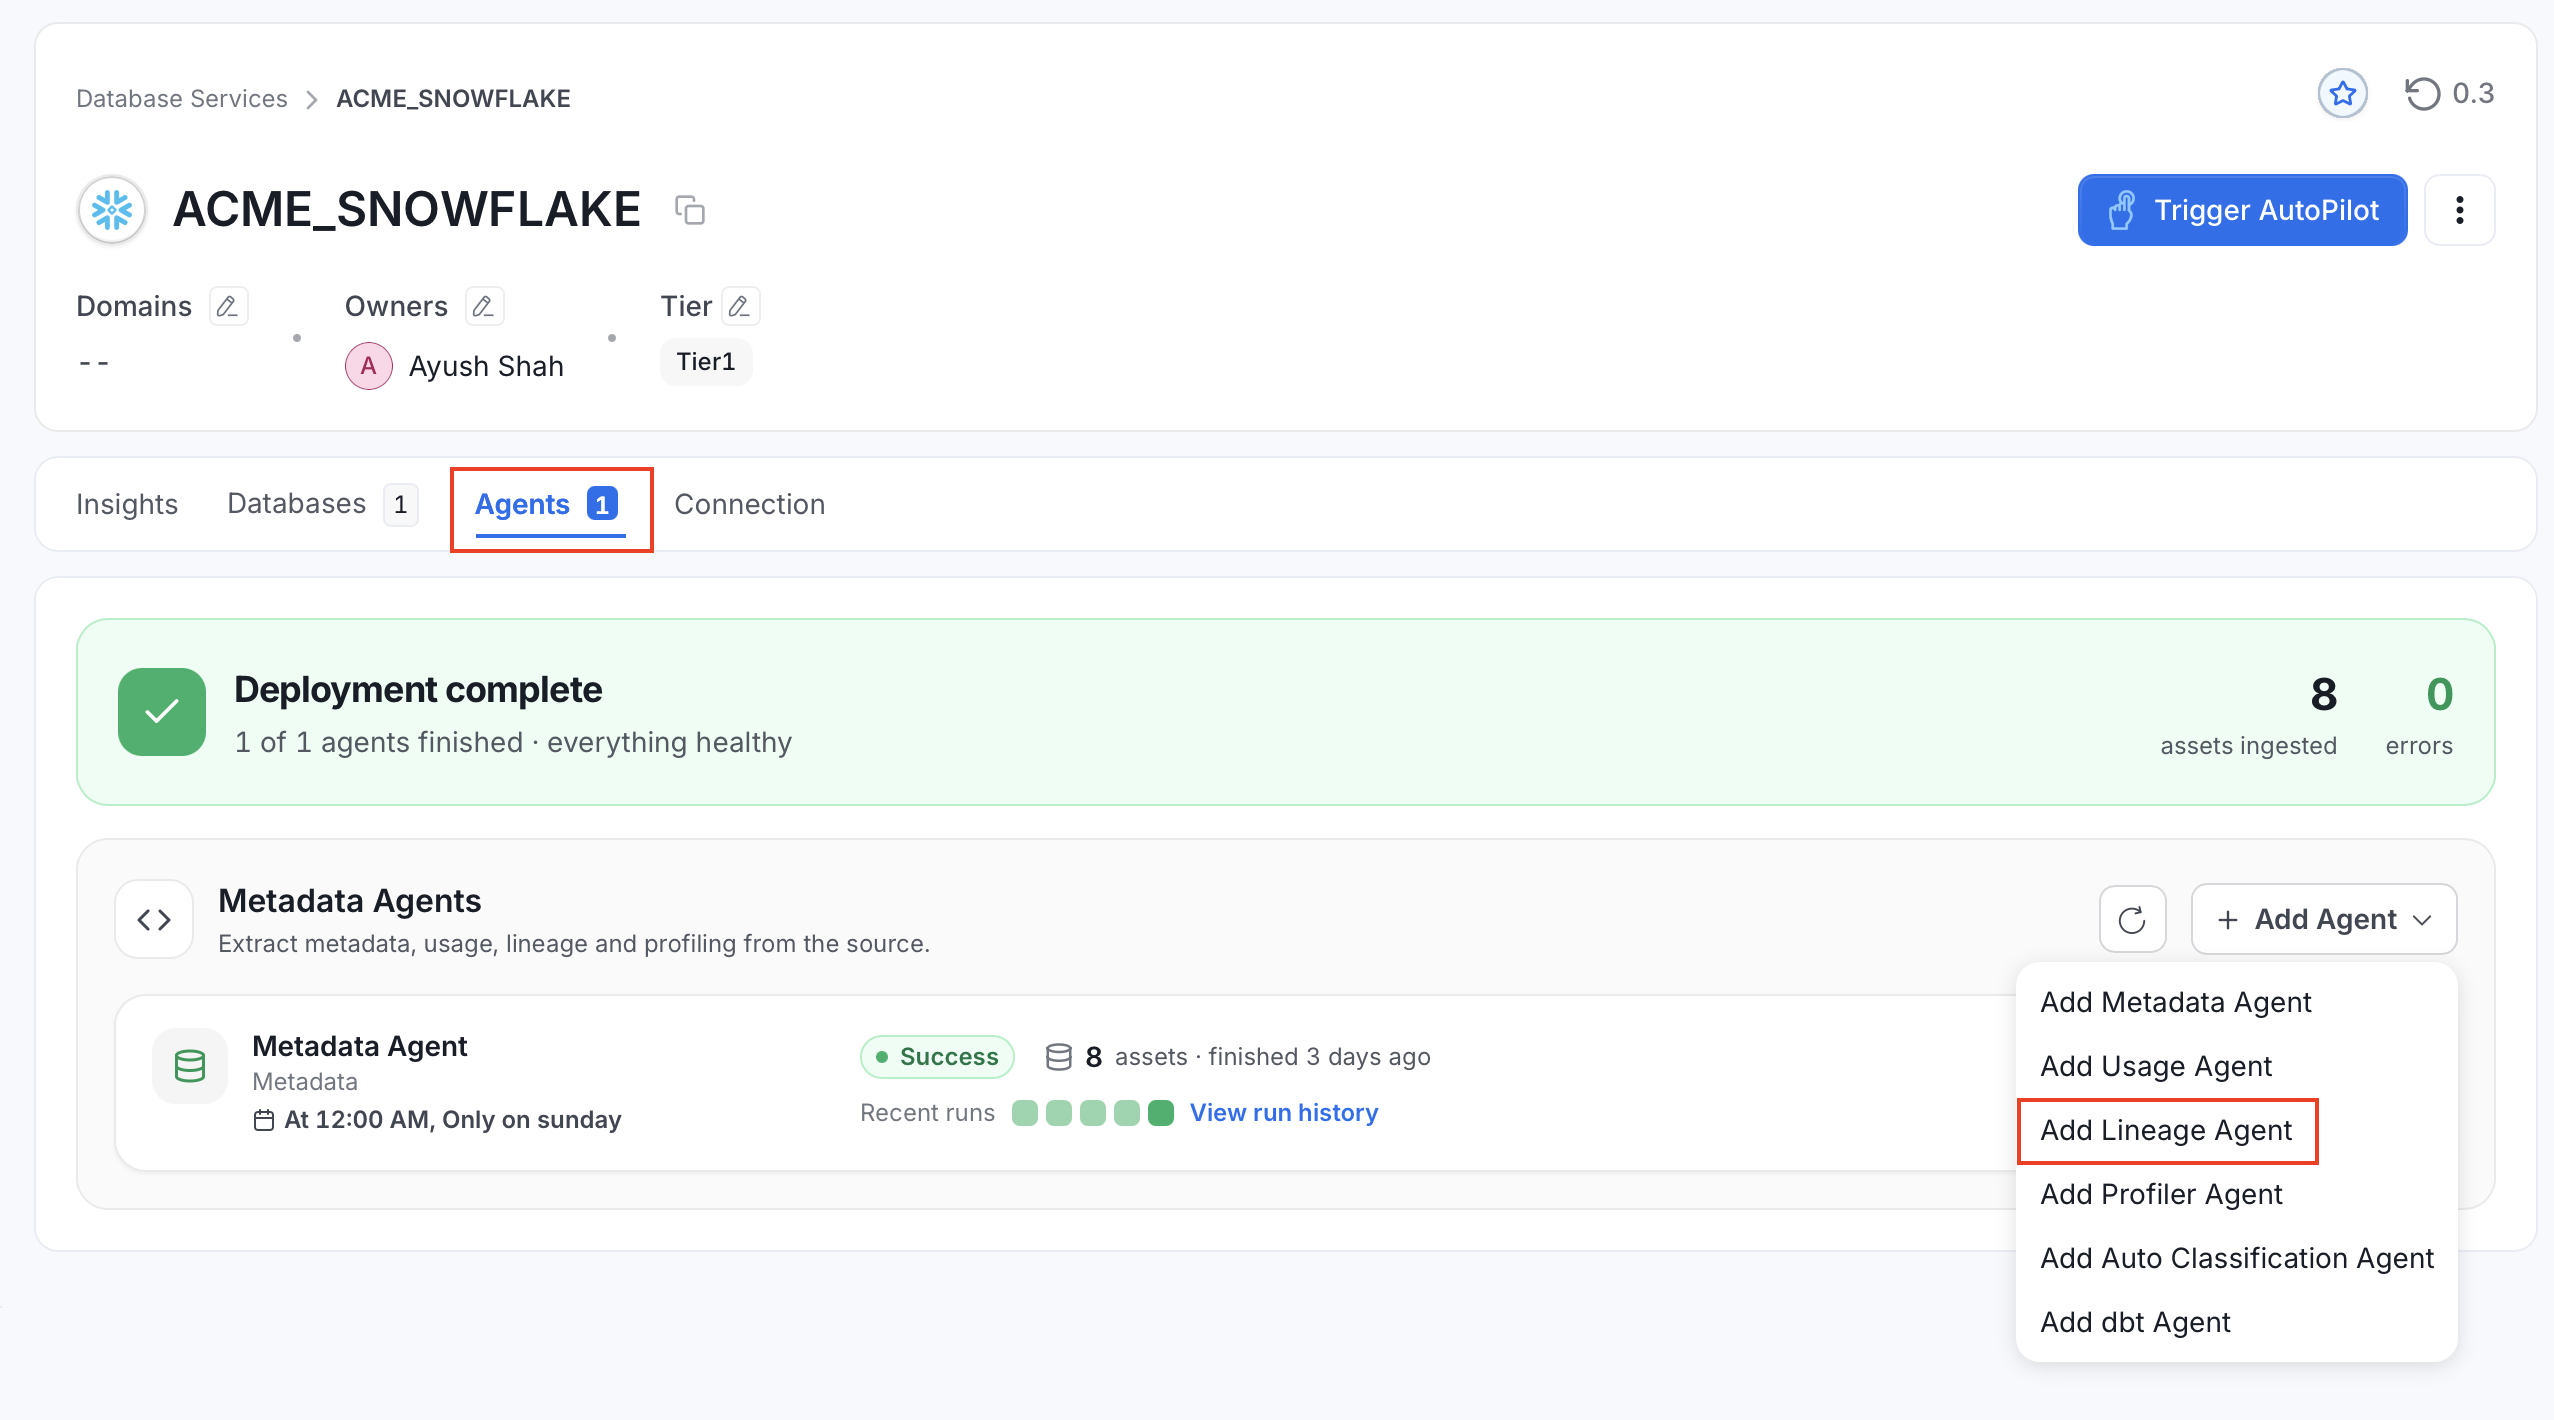
Task: Click the Success status badge
Action: click(x=937, y=1057)
